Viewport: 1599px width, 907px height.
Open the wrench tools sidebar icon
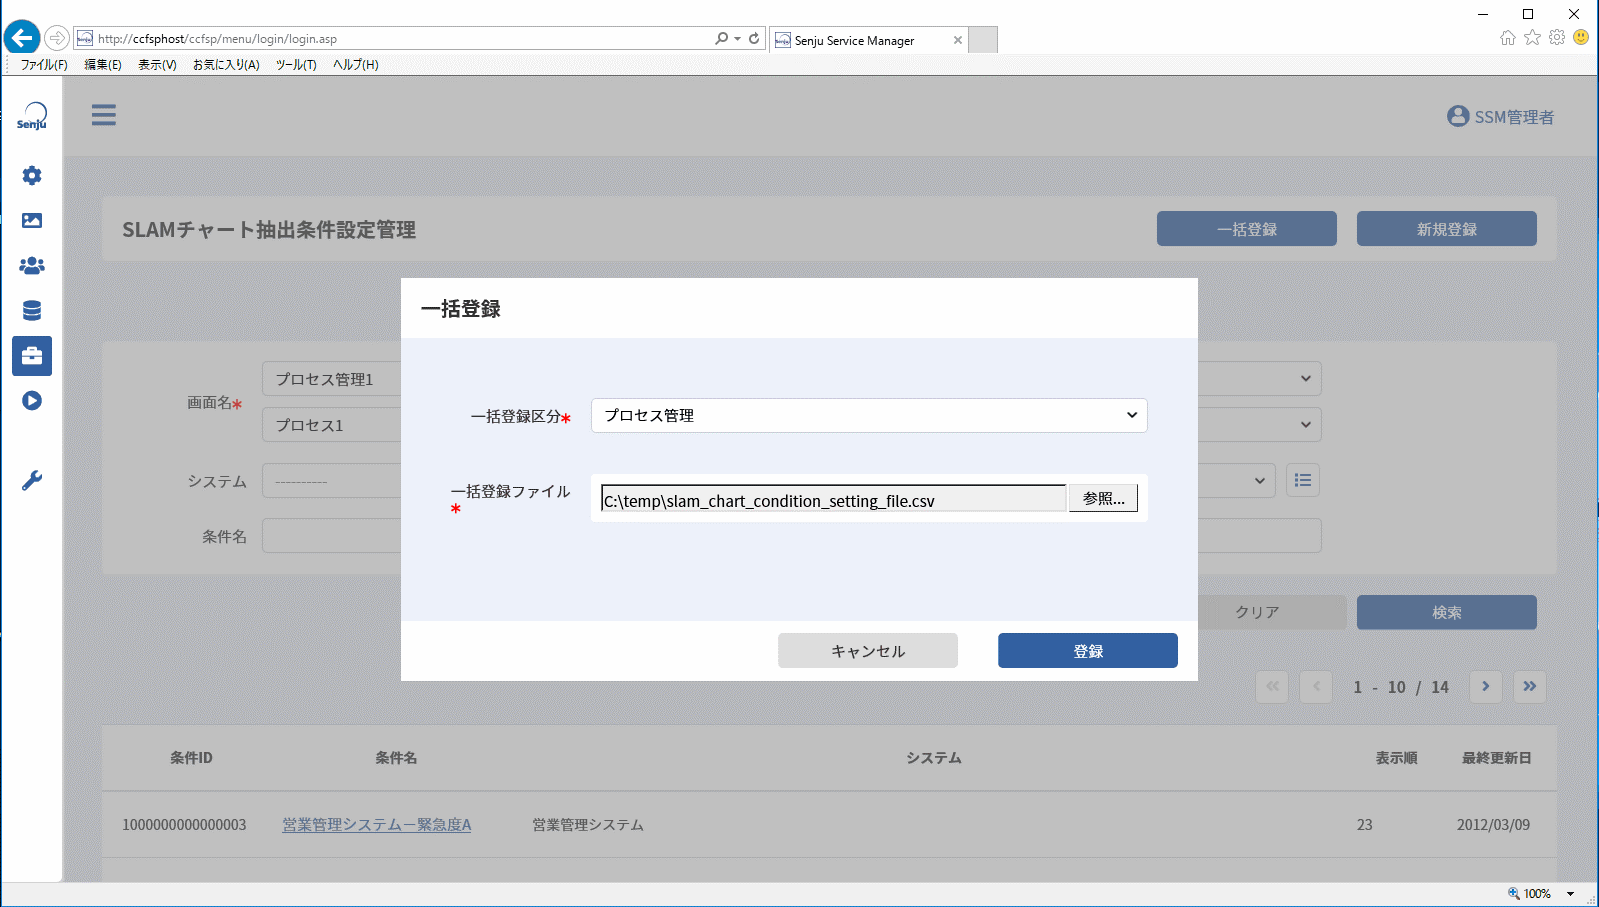pyautogui.click(x=32, y=481)
